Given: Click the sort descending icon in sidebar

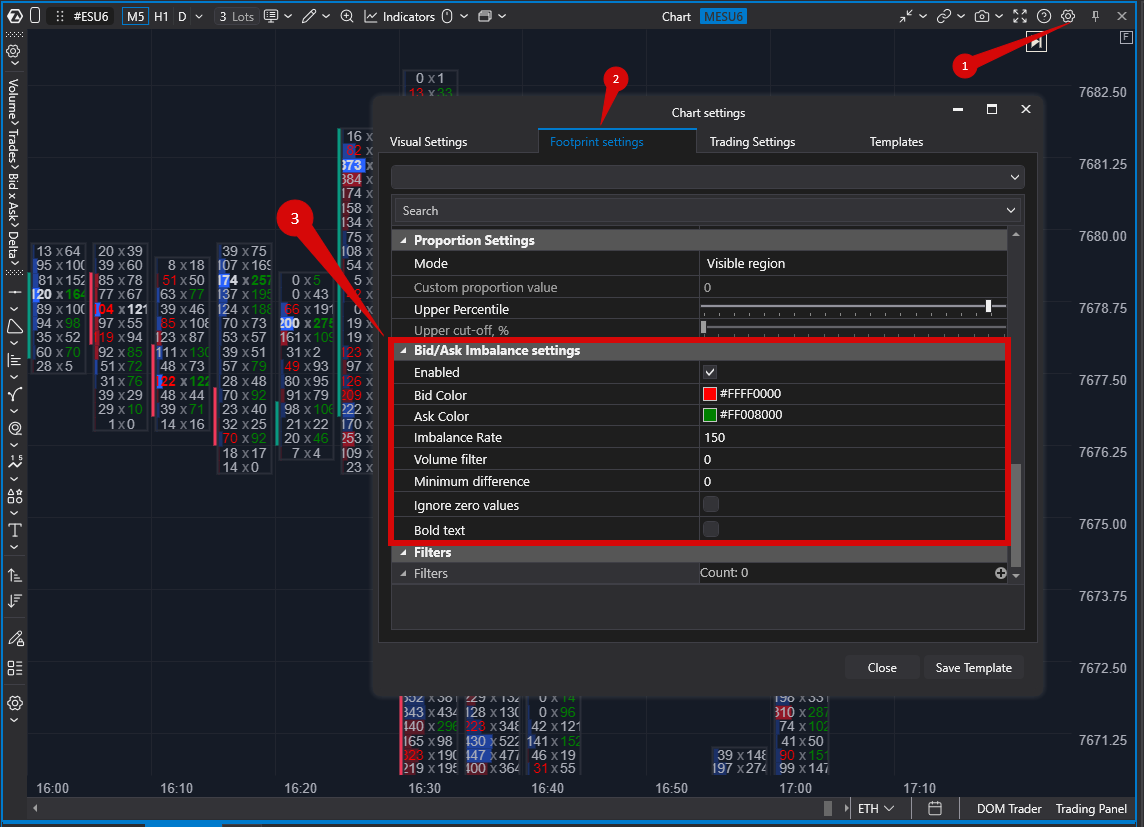Looking at the screenshot, I should pyautogui.click(x=15, y=601).
